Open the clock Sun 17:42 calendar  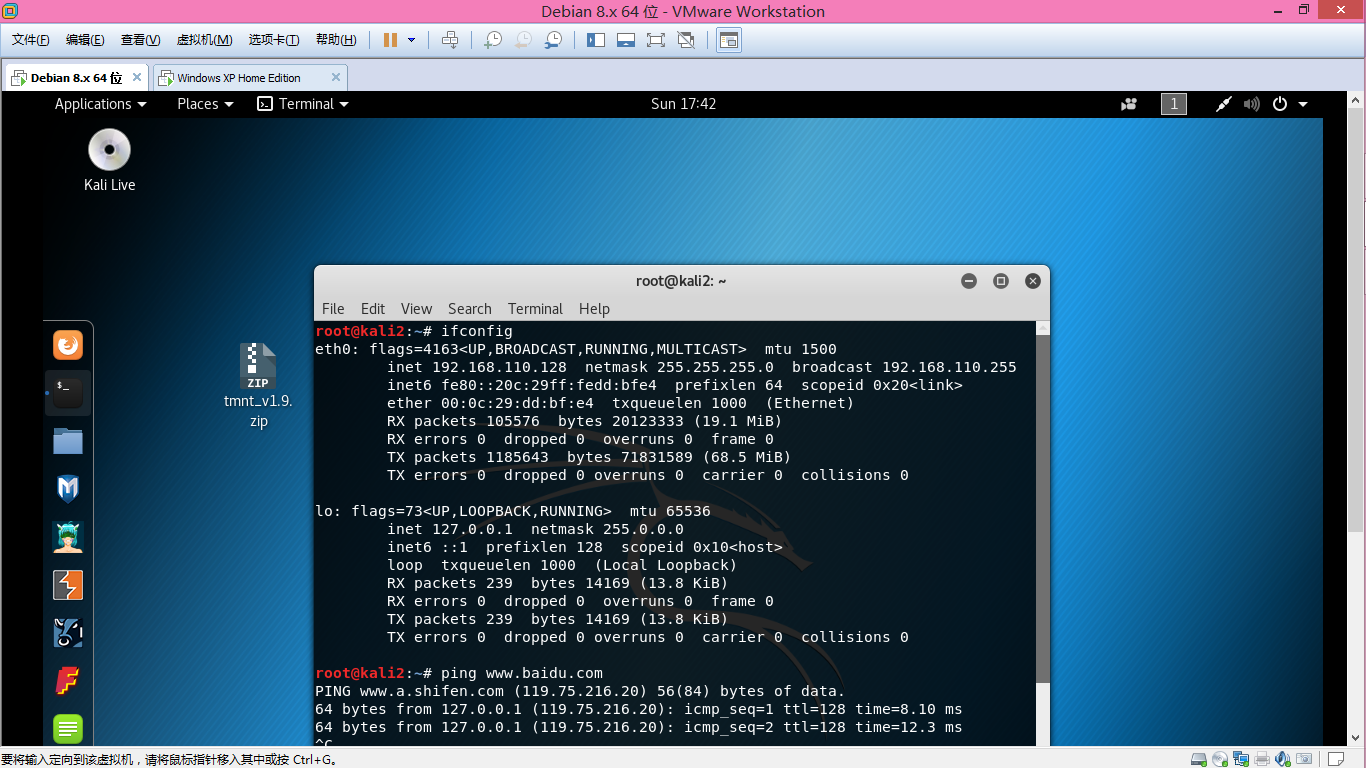click(683, 104)
